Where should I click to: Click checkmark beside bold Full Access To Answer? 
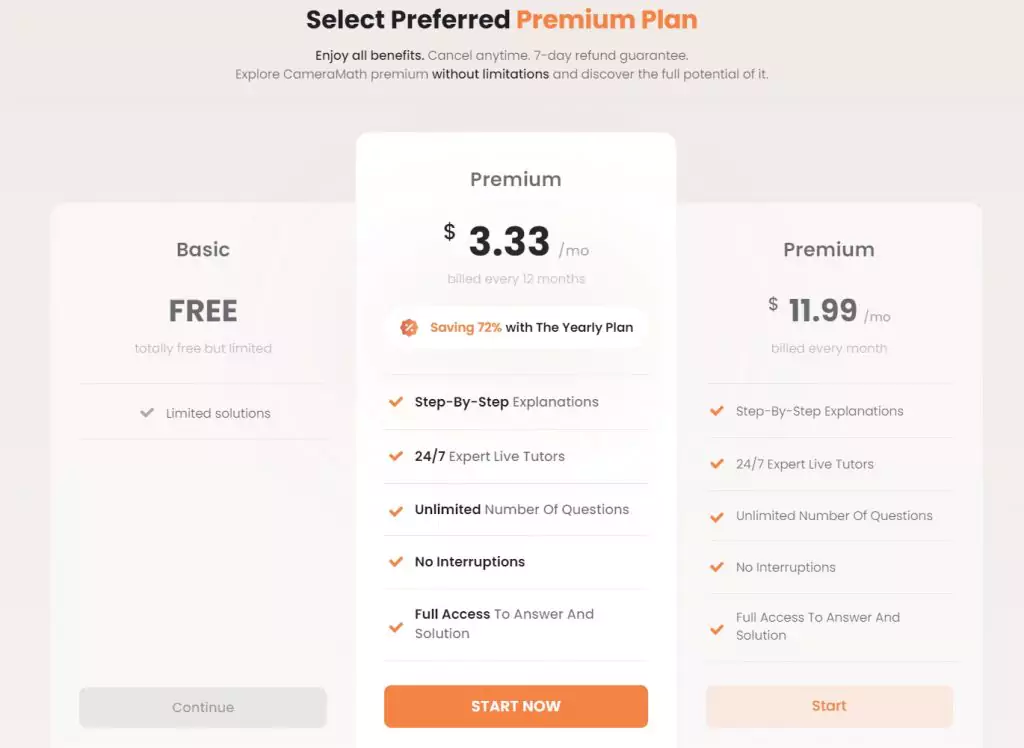pos(396,628)
